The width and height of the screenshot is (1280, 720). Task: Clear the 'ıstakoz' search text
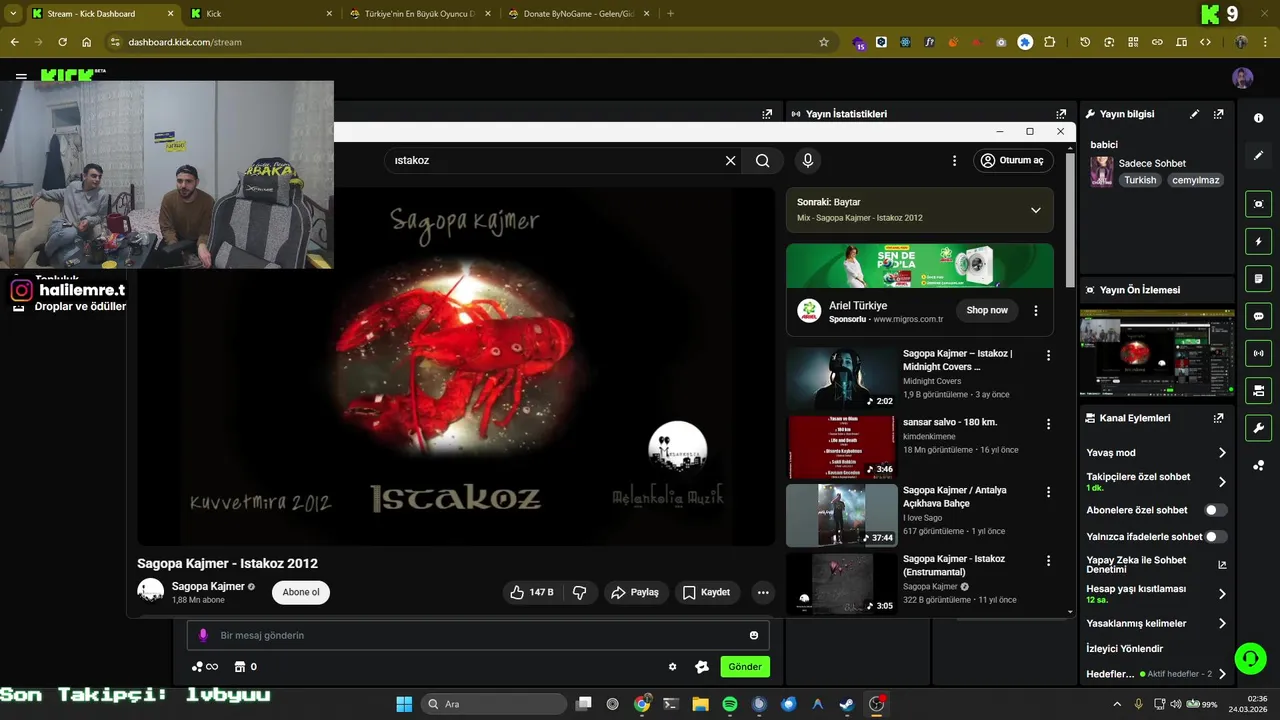[x=730, y=160]
